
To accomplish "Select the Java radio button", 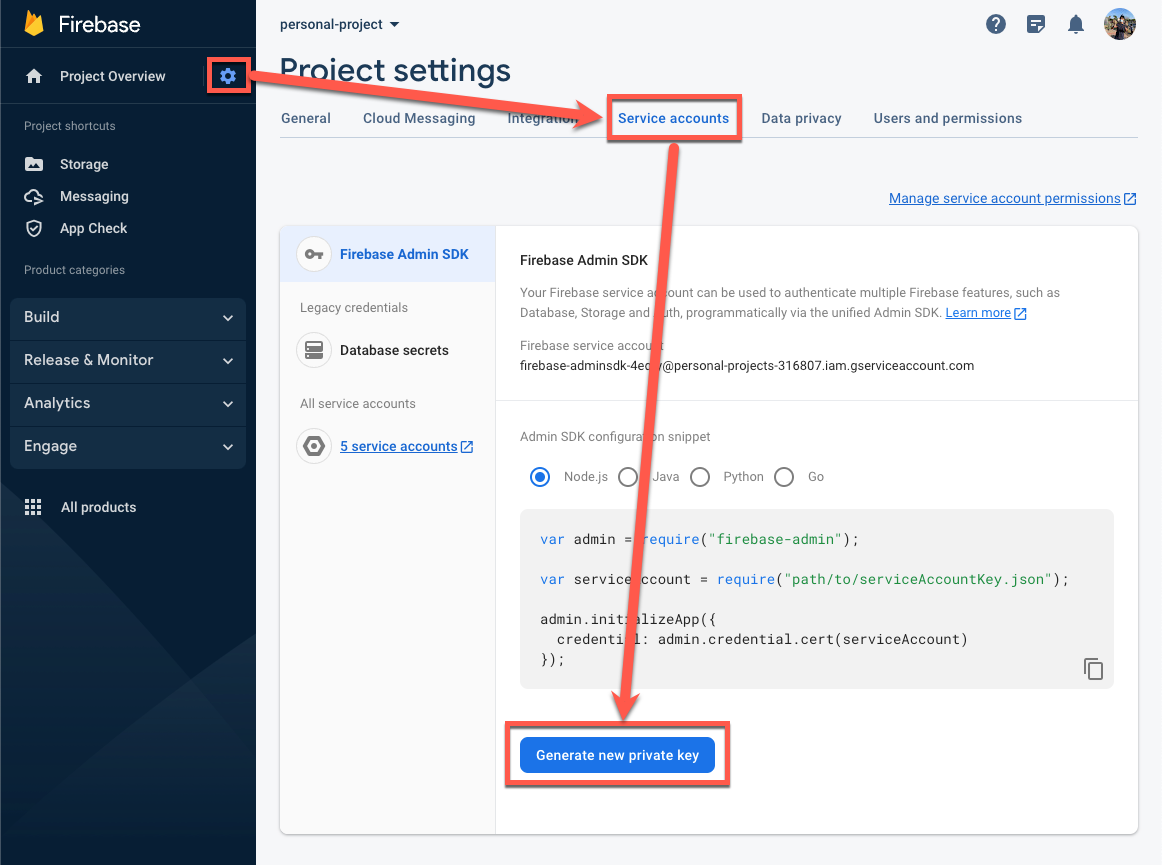I will (628, 477).
